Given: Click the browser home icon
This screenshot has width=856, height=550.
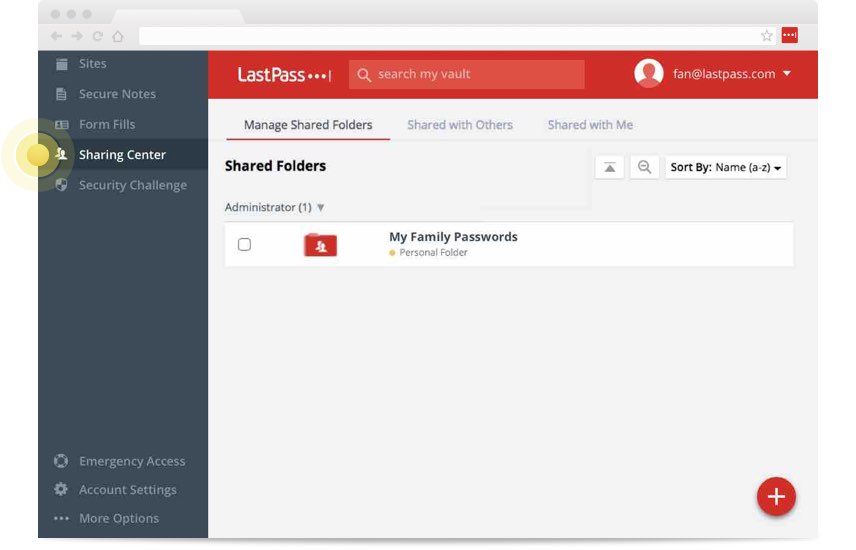Looking at the screenshot, I should point(118,36).
